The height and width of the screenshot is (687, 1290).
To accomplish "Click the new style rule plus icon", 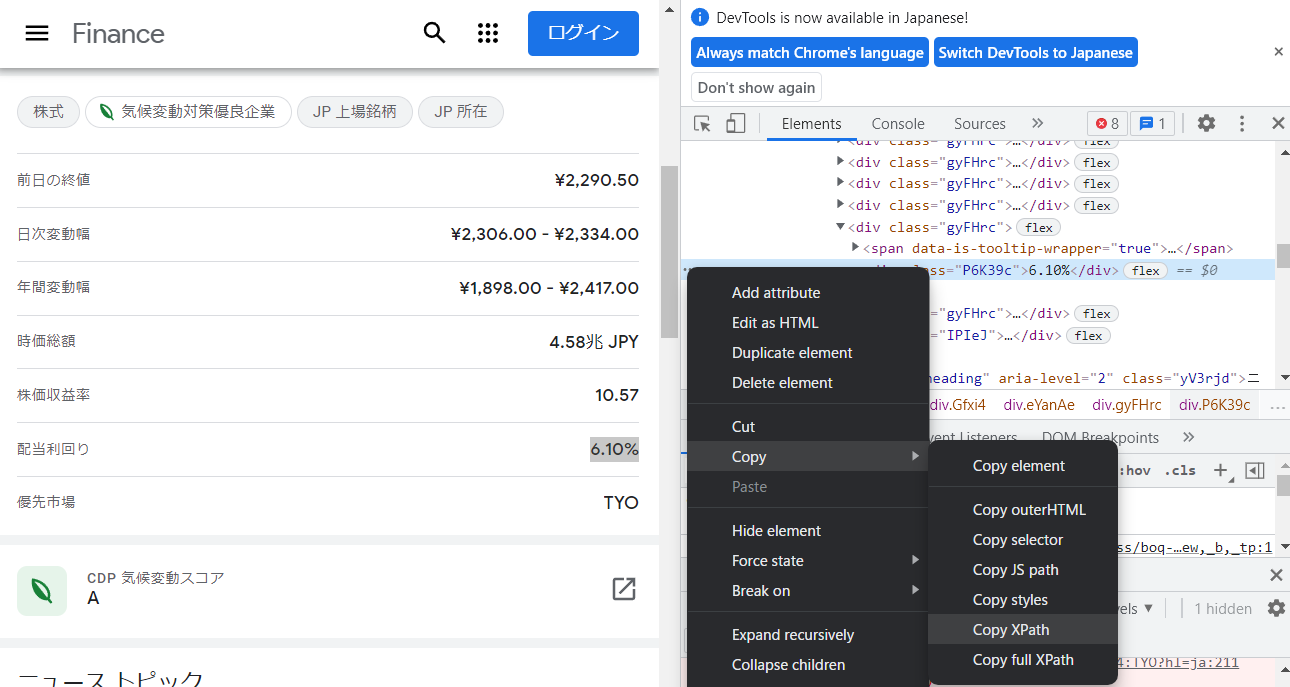I will [1220, 470].
